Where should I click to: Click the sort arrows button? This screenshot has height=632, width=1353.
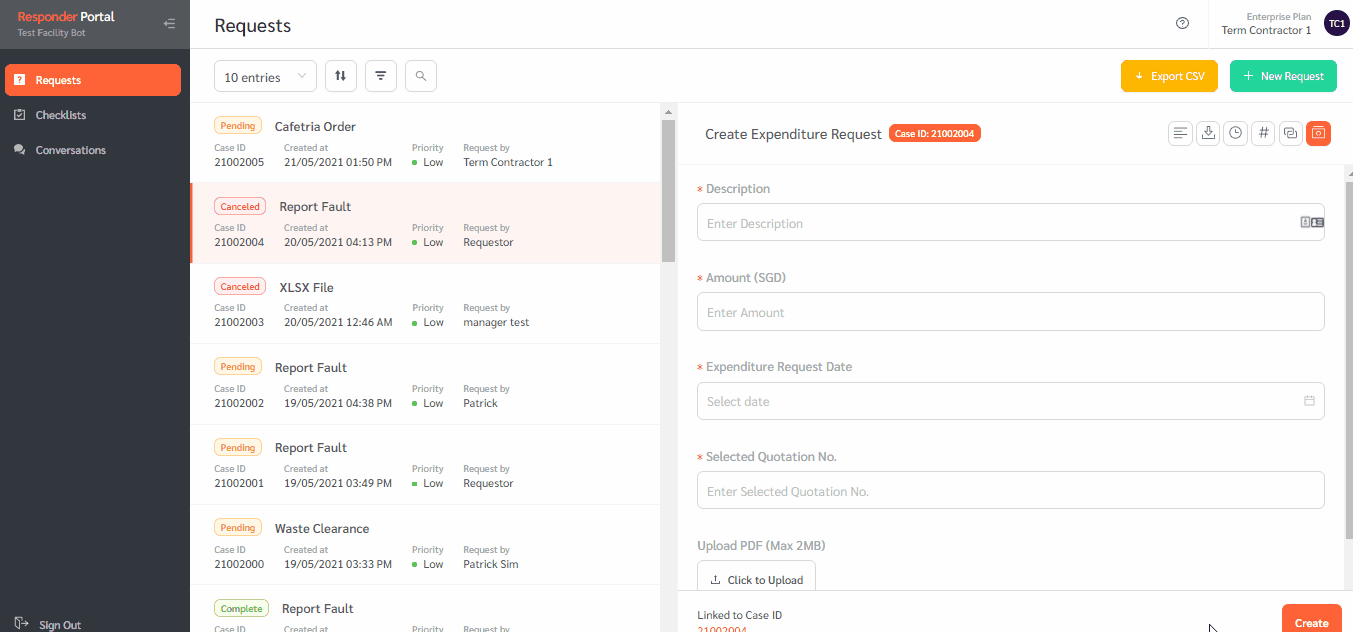(x=341, y=76)
